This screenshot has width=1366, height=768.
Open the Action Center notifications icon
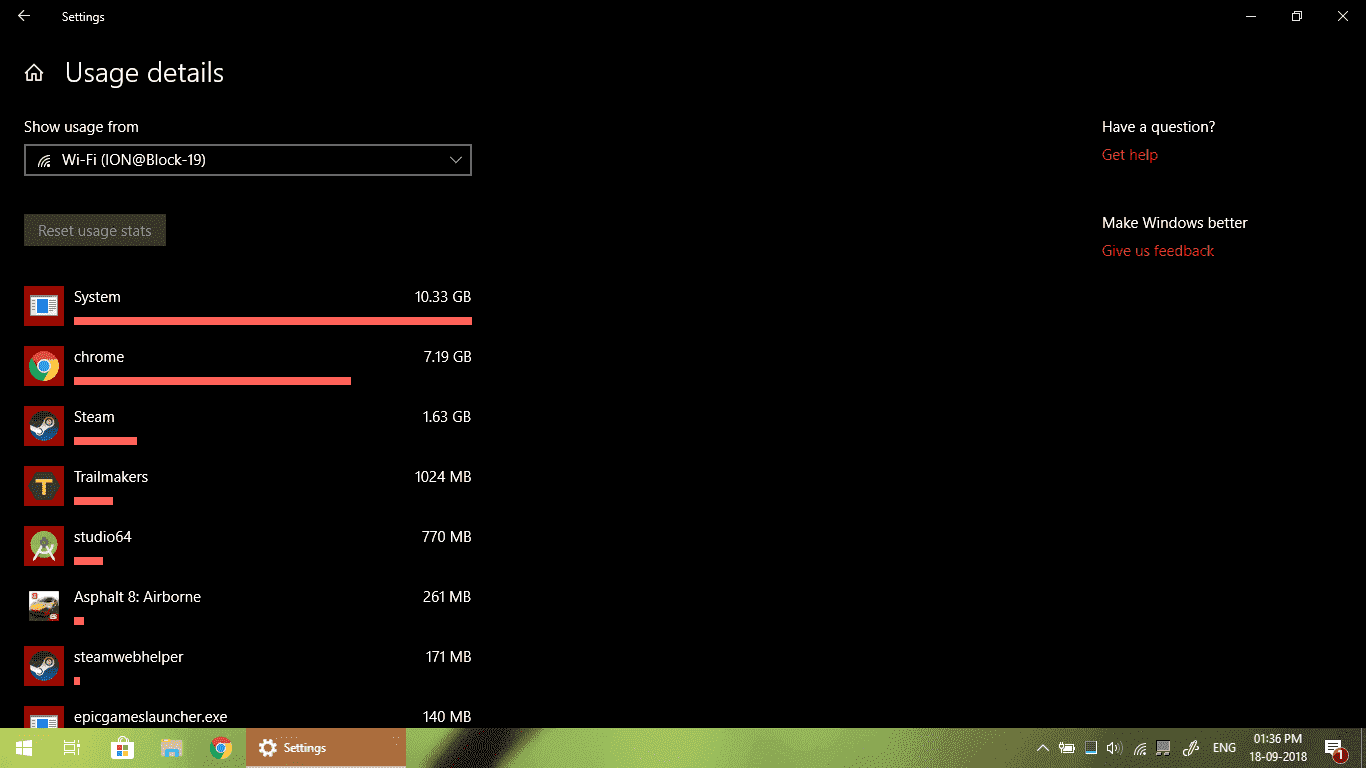[x=1334, y=748]
